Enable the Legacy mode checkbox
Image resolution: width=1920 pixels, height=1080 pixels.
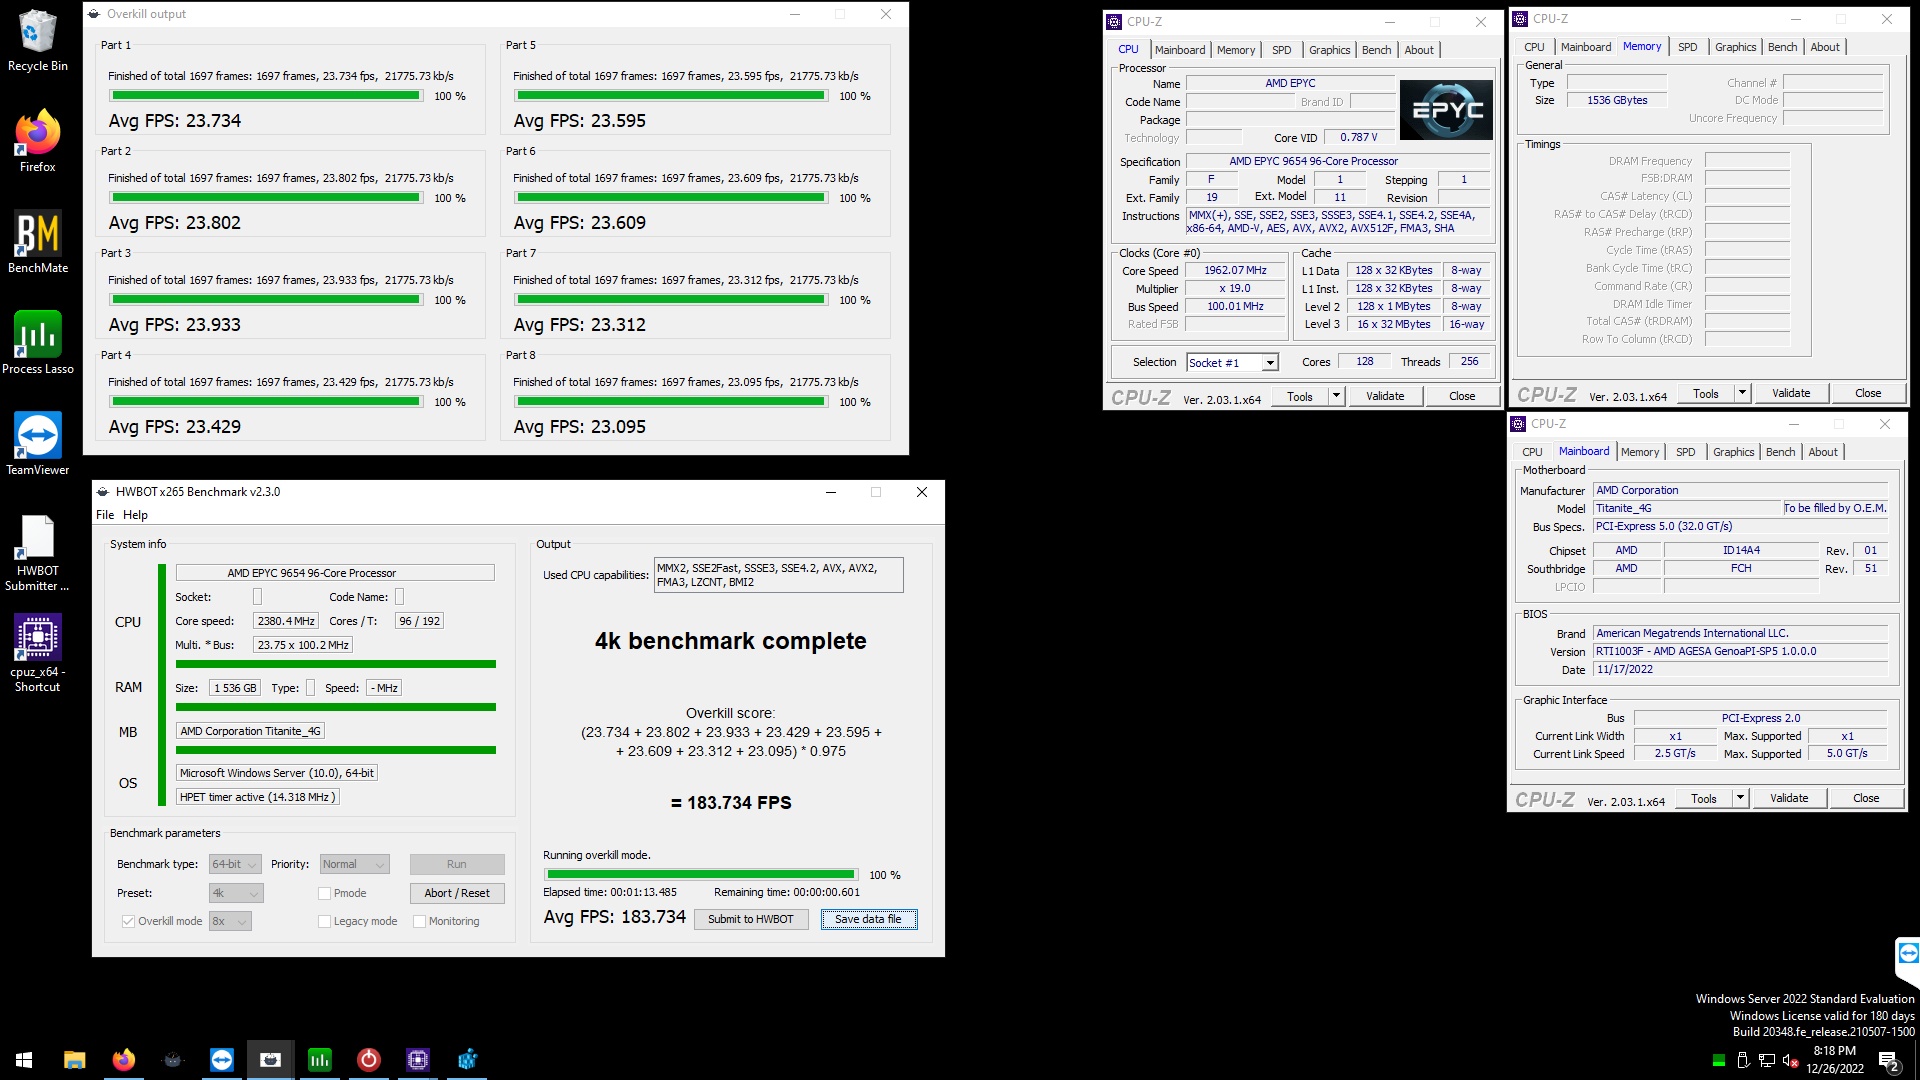click(324, 921)
